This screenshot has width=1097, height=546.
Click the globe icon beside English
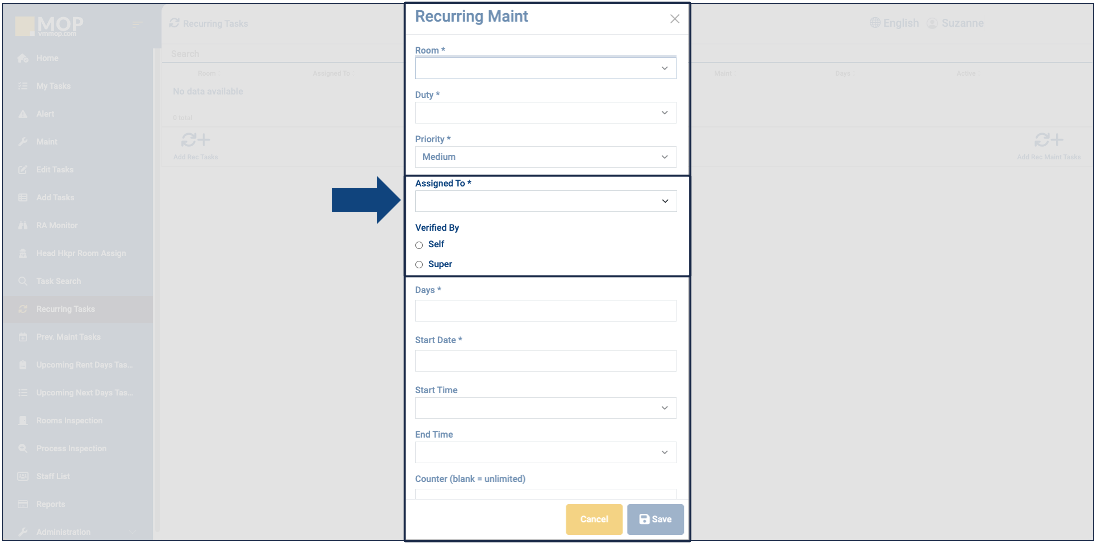pos(875,23)
